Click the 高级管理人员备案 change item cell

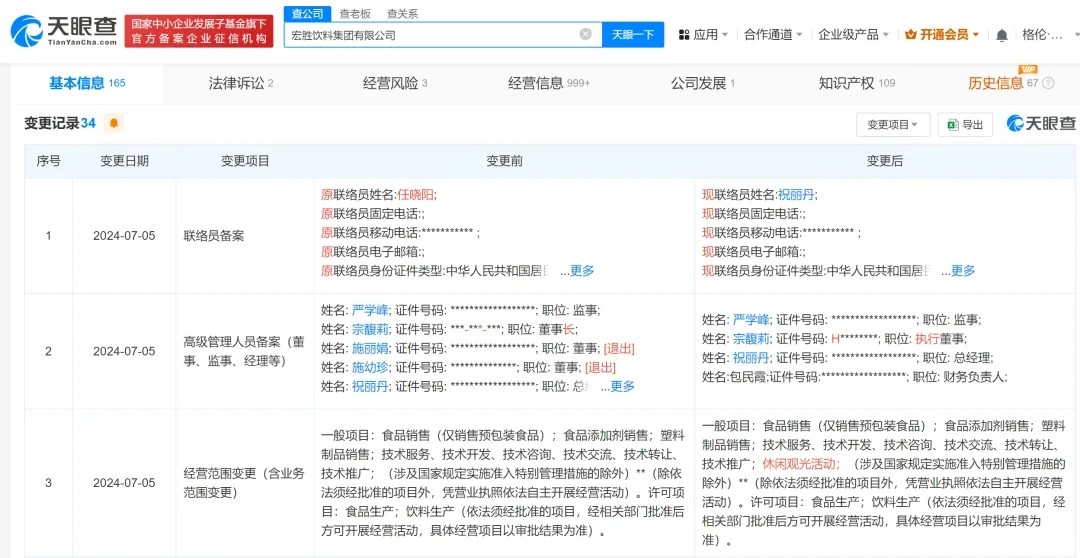click(x=243, y=351)
